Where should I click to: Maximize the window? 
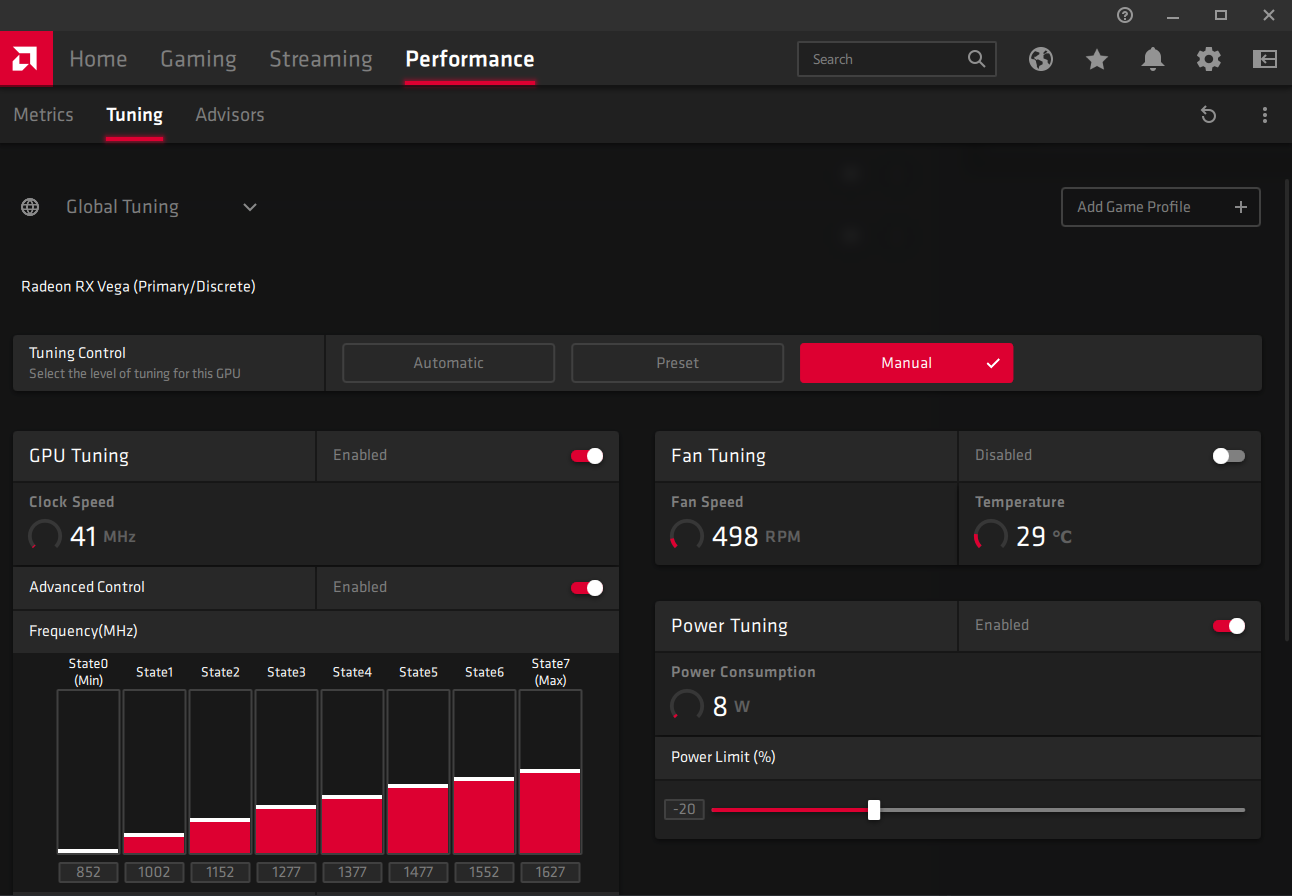pyautogui.click(x=1221, y=15)
